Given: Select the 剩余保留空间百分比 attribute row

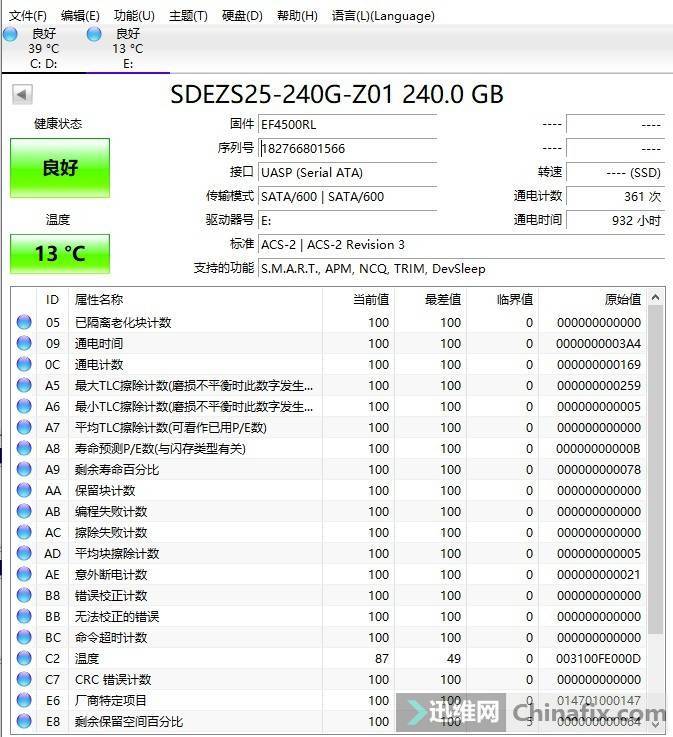Looking at the screenshot, I should pyautogui.click(x=329, y=721).
